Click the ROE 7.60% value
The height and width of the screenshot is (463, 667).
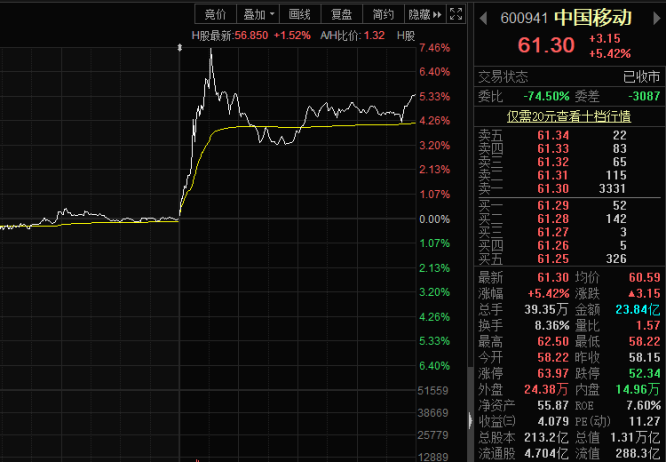644,406
